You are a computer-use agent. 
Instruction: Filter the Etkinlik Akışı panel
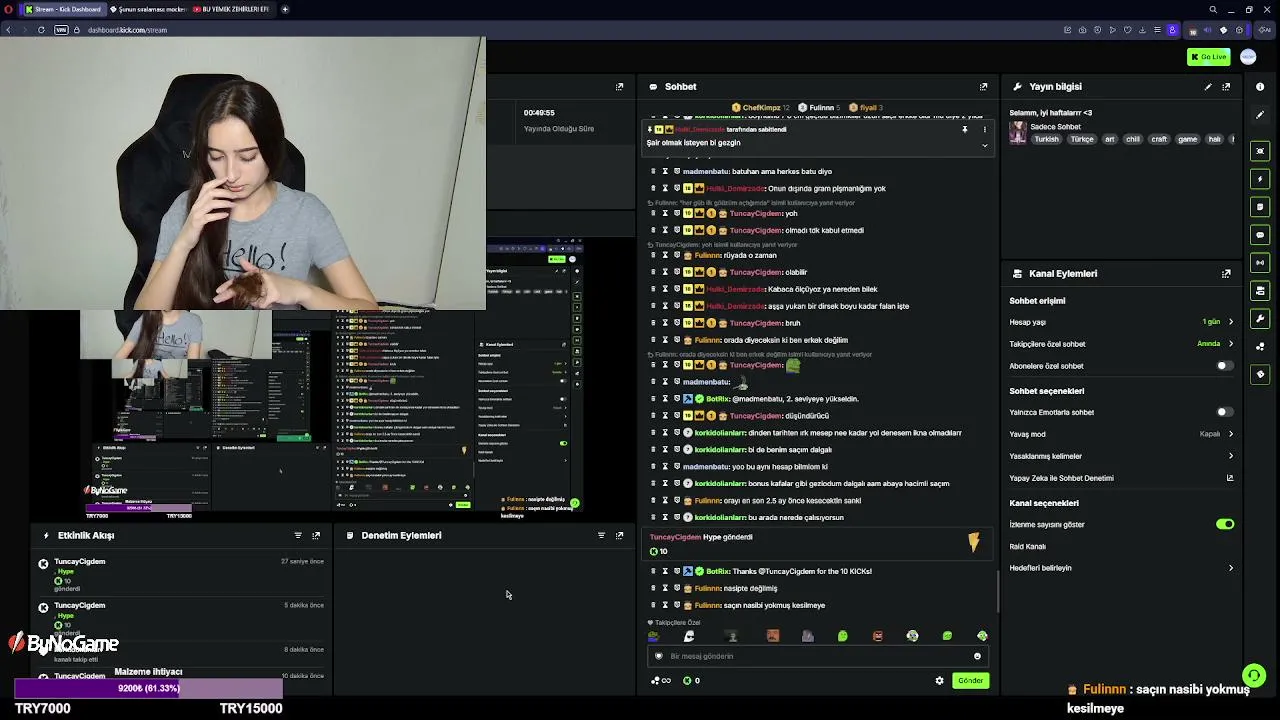[298, 536]
